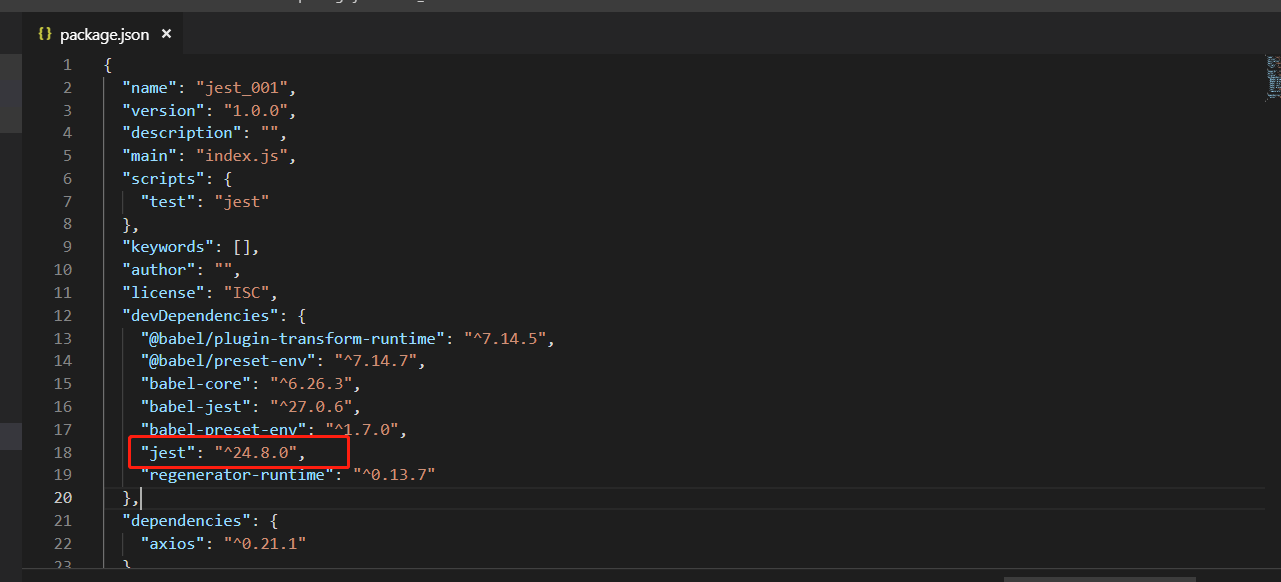Image resolution: width=1281 pixels, height=582 pixels.
Task: Click the "babel-core" key
Action: tap(196, 384)
